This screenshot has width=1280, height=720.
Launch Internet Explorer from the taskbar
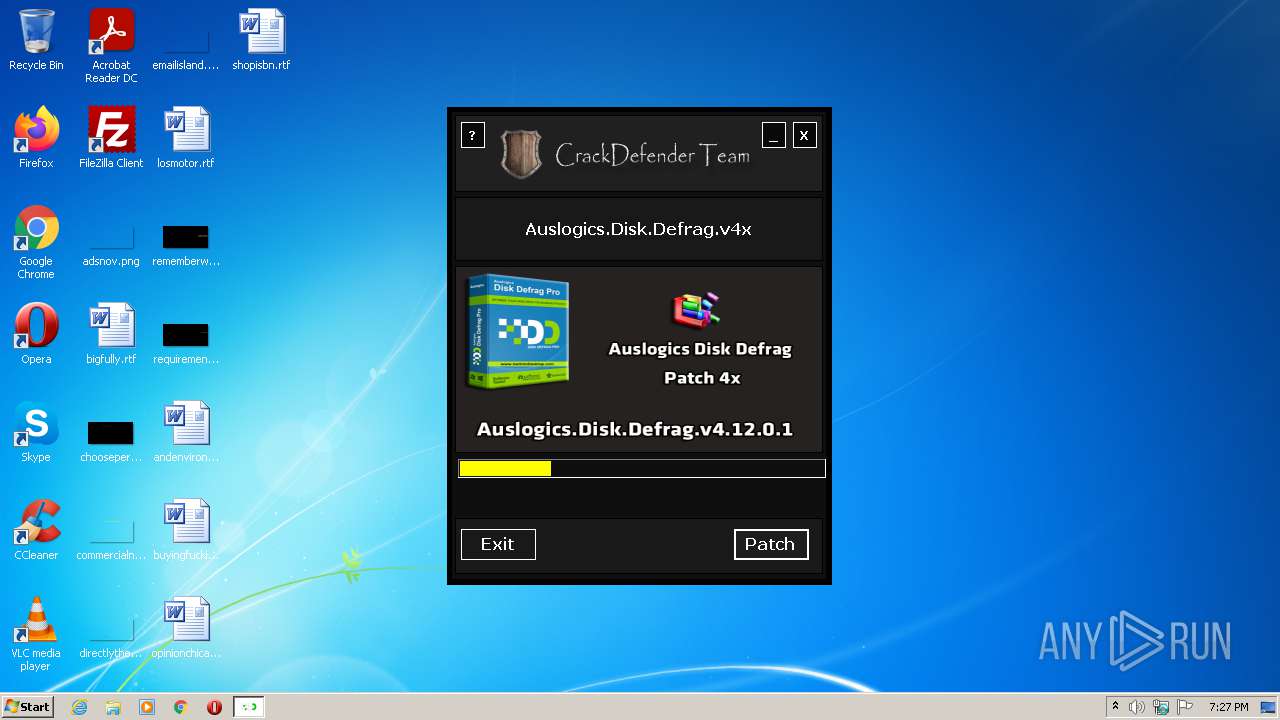click(79, 707)
